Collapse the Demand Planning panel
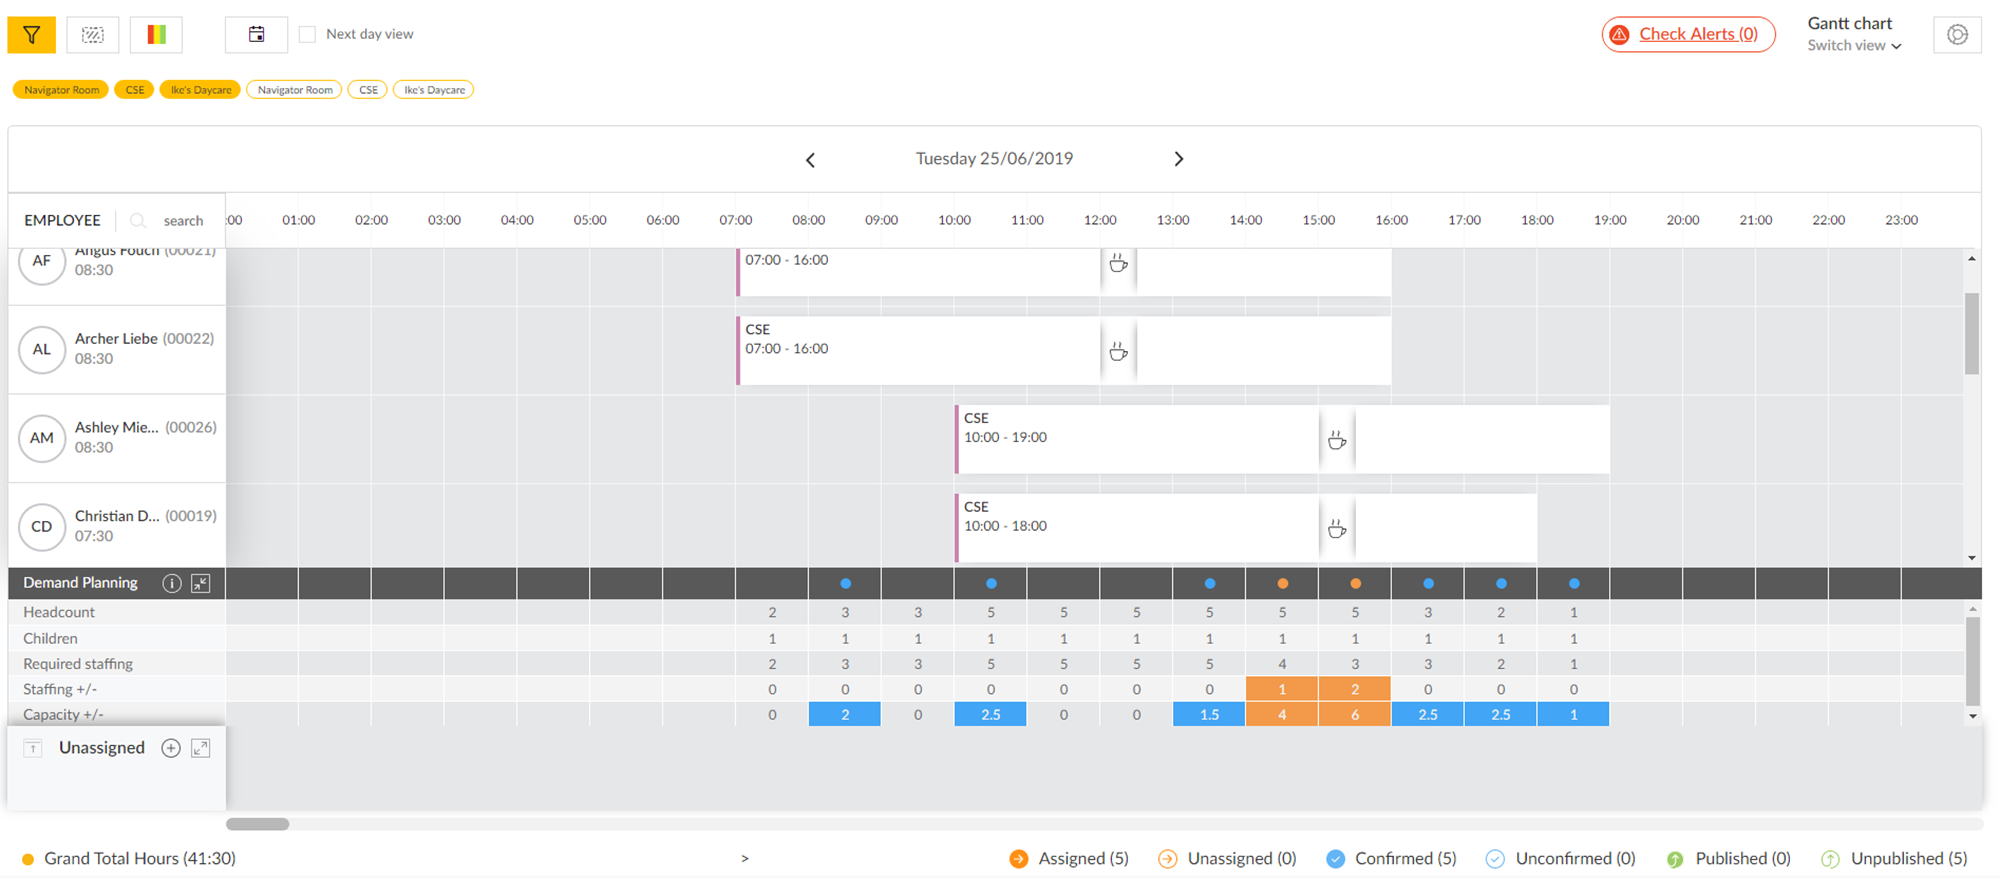 pyautogui.click(x=201, y=583)
